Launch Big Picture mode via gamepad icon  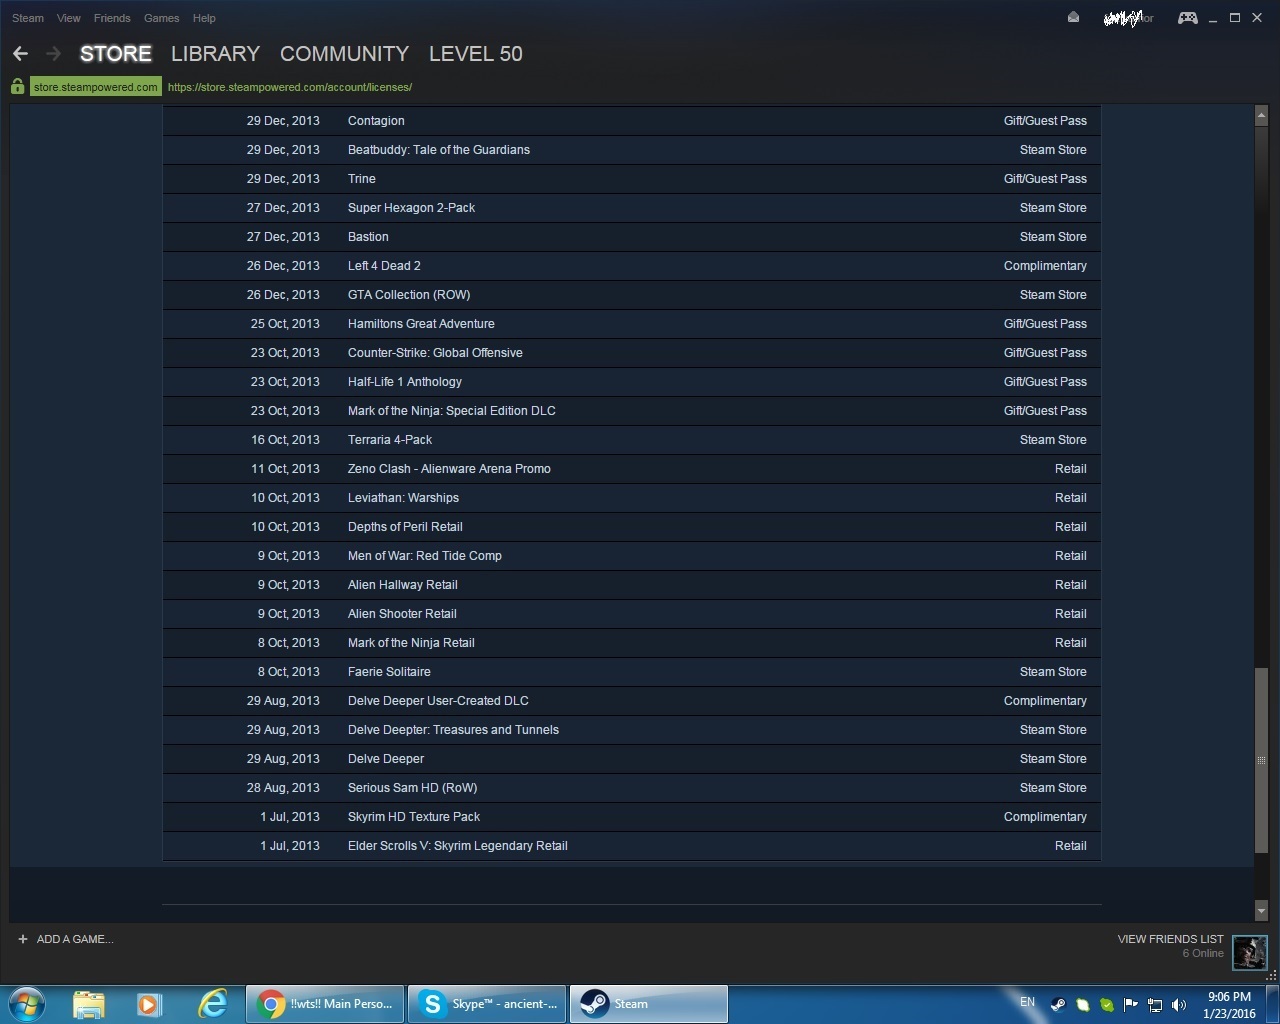pos(1187,18)
